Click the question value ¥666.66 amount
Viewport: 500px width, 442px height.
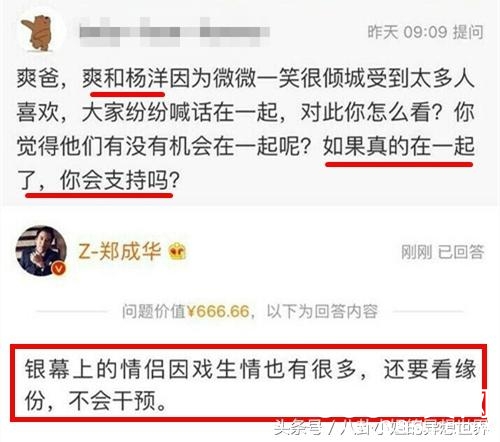coord(218,311)
